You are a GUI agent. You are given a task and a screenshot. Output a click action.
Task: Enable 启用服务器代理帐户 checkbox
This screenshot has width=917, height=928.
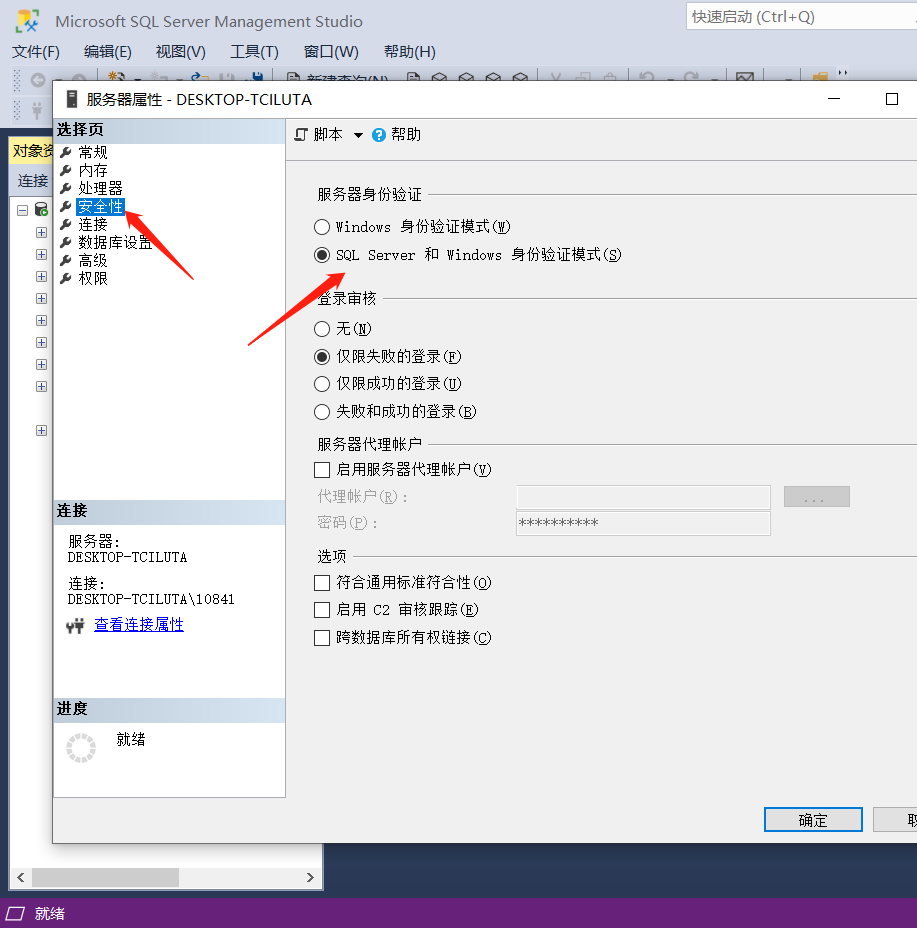322,469
